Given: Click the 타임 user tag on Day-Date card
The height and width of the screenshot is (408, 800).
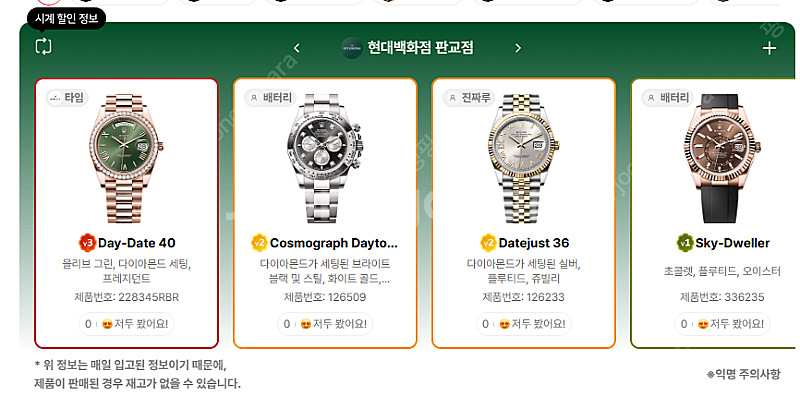Looking at the screenshot, I should (x=67, y=97).
